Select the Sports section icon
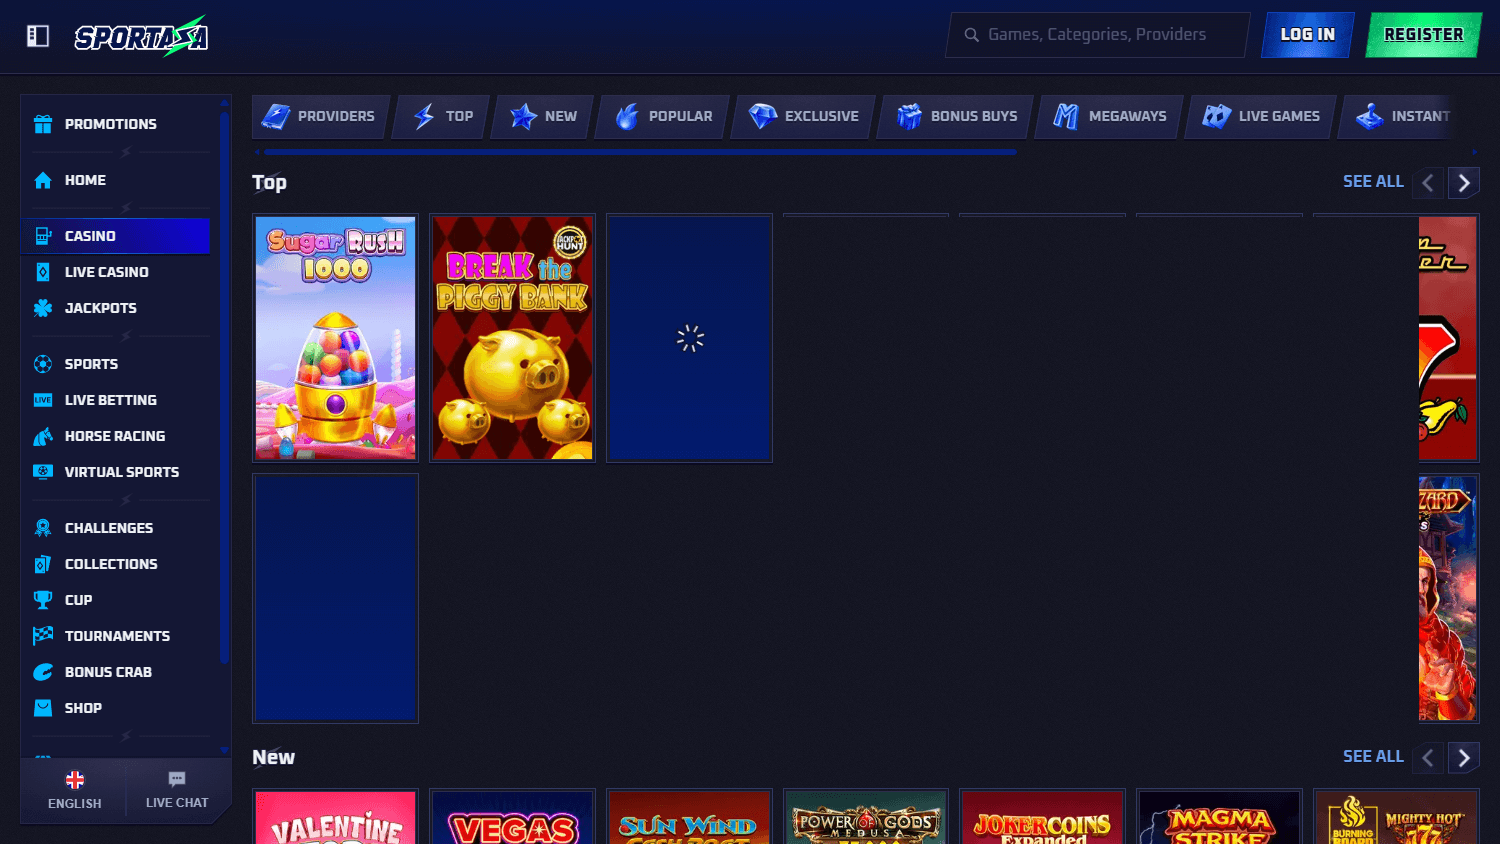 [43, 364]
